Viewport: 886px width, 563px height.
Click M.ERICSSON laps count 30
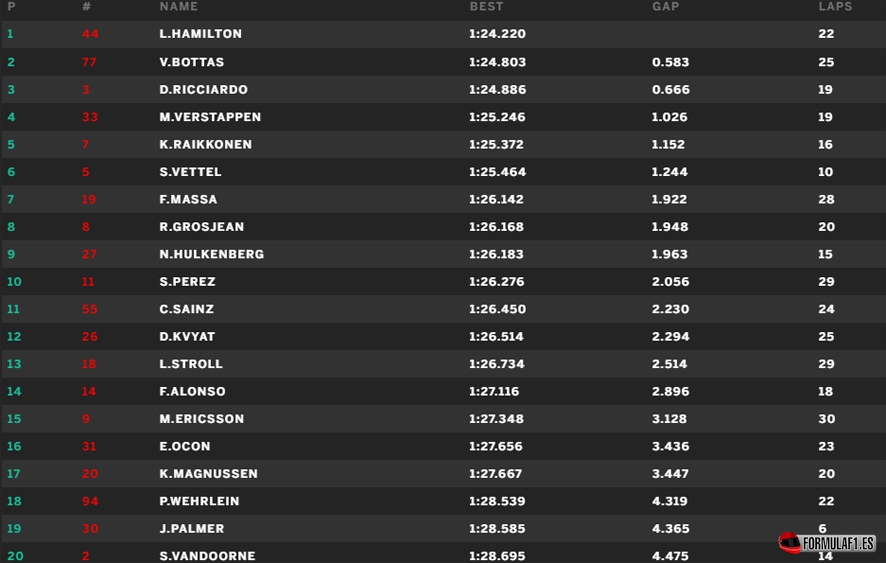827,419
